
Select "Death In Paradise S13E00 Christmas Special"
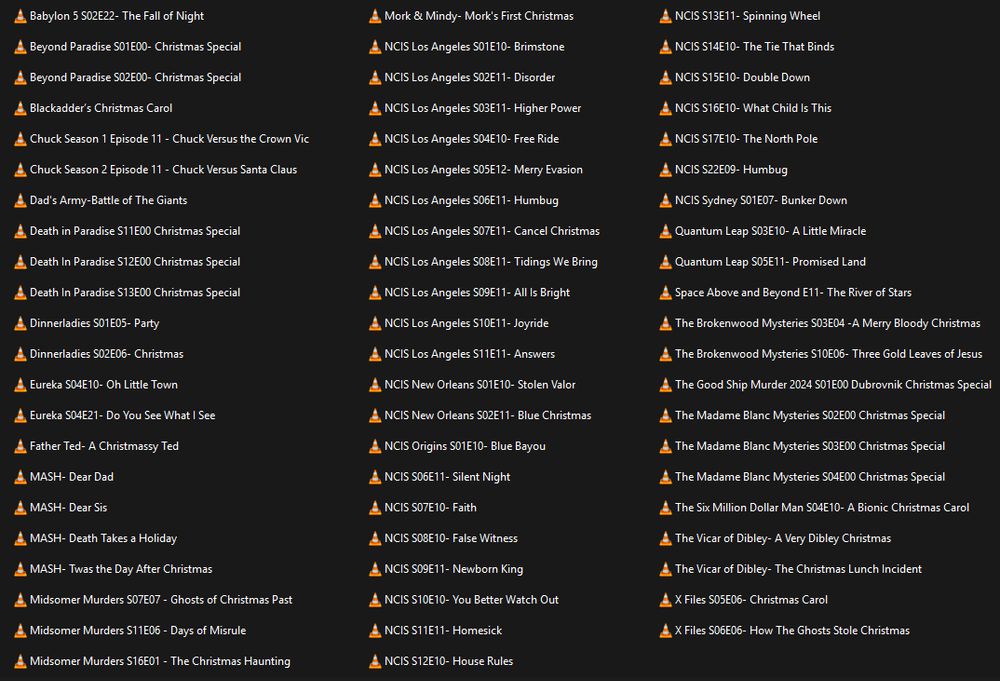[x=135, y=293]
